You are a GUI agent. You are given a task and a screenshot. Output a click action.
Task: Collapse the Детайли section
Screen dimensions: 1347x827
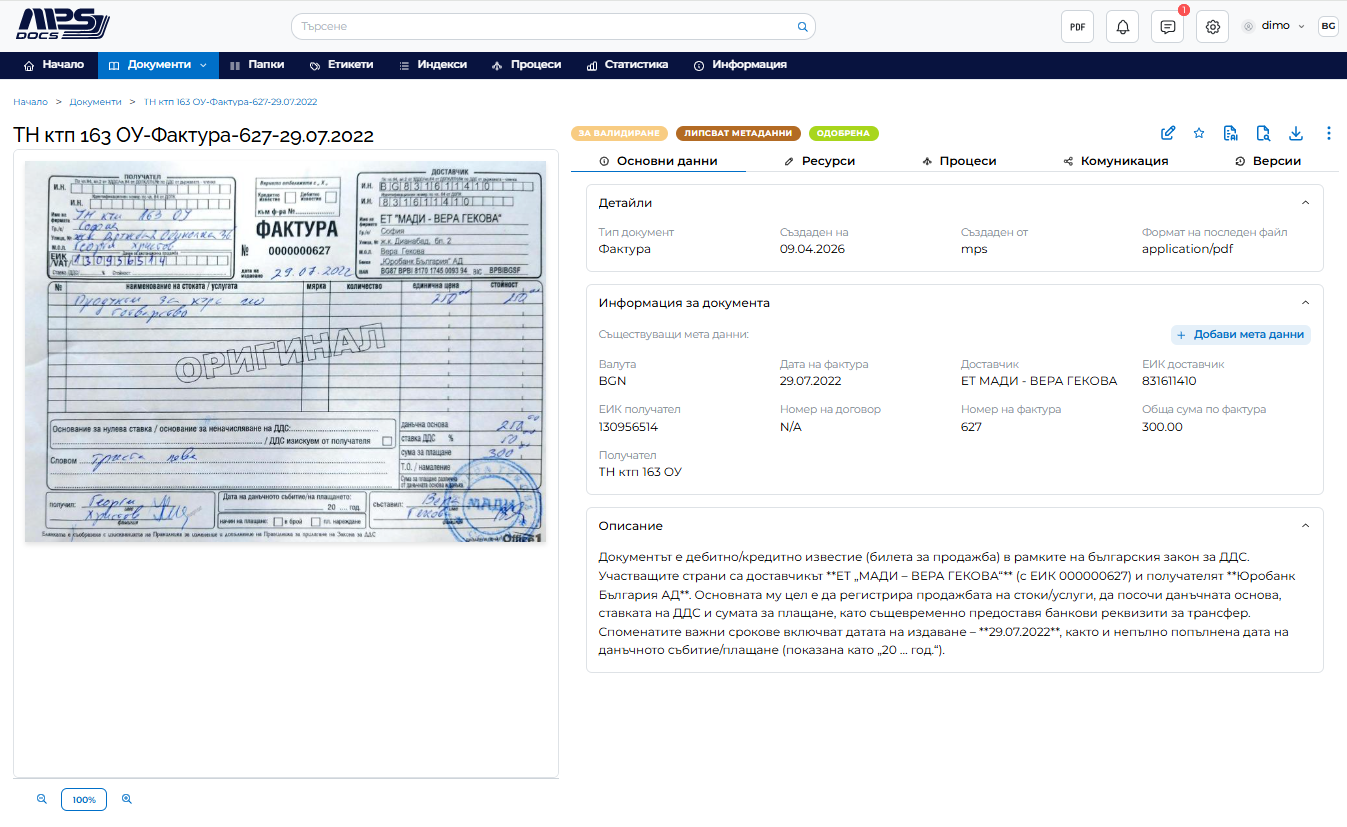[1305, 203]
